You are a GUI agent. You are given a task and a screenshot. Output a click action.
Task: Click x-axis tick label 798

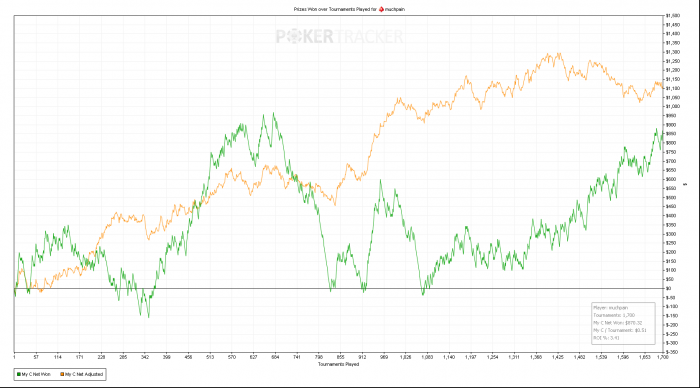click(319, 357)
